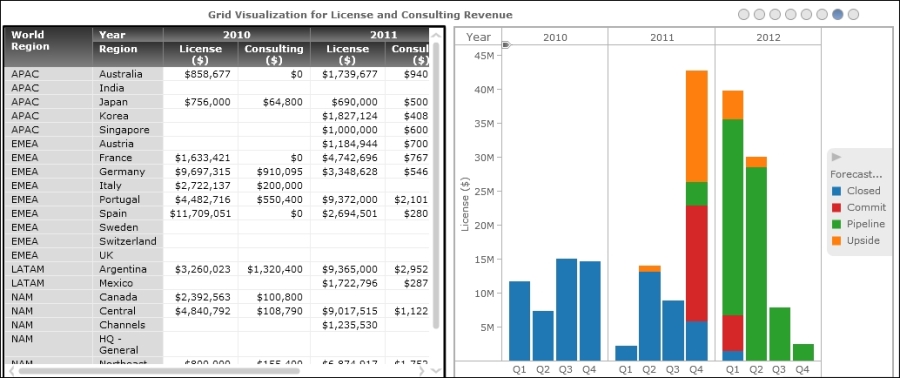Click the World Region column header
The image size is (900, 378).
tap(48, 47)
